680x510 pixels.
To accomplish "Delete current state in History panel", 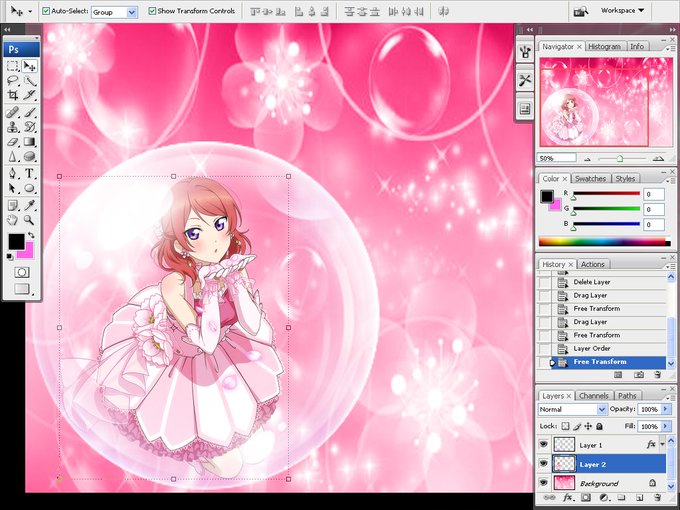I will point(658,375).
